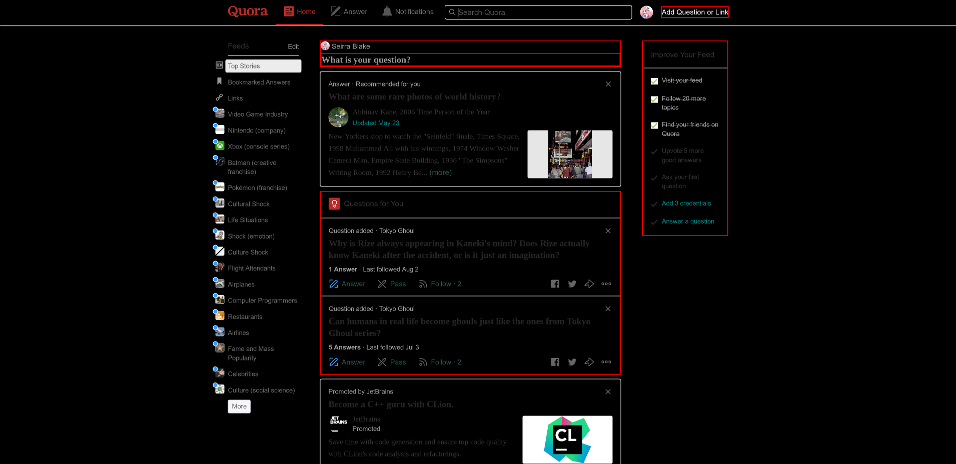Open the Flight Attendants topic
The height and width of the screenshot is (464, 956).
point(251,268)
